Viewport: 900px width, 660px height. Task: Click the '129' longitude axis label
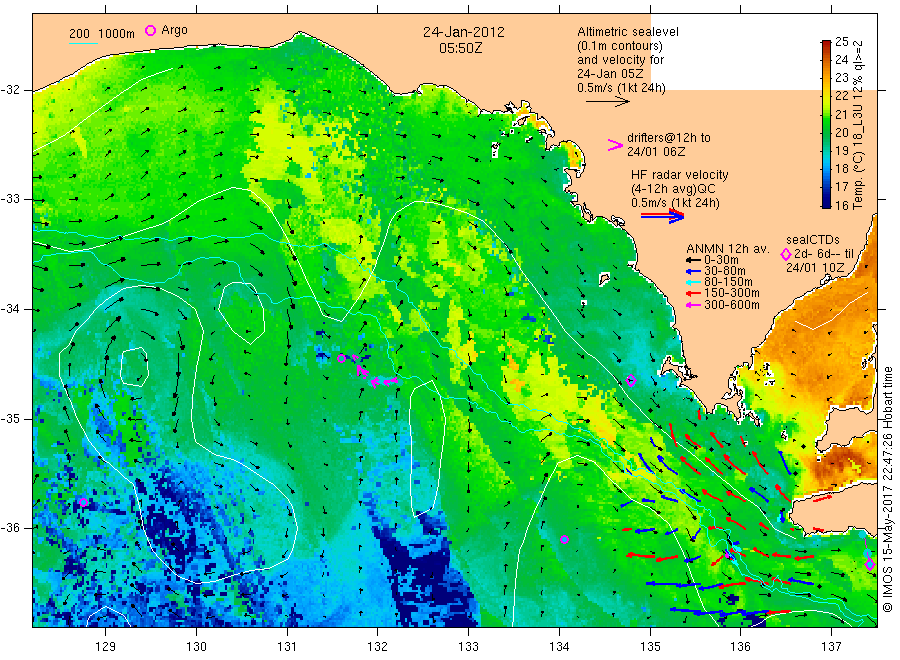click(x=106, y=646)
